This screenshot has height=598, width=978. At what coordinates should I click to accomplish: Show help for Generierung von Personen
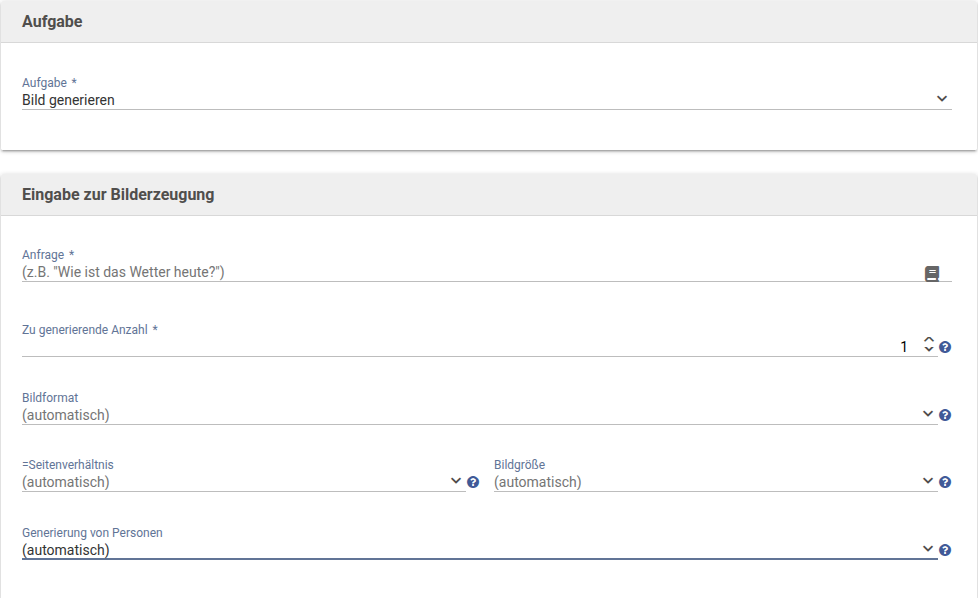pos(945,550)
